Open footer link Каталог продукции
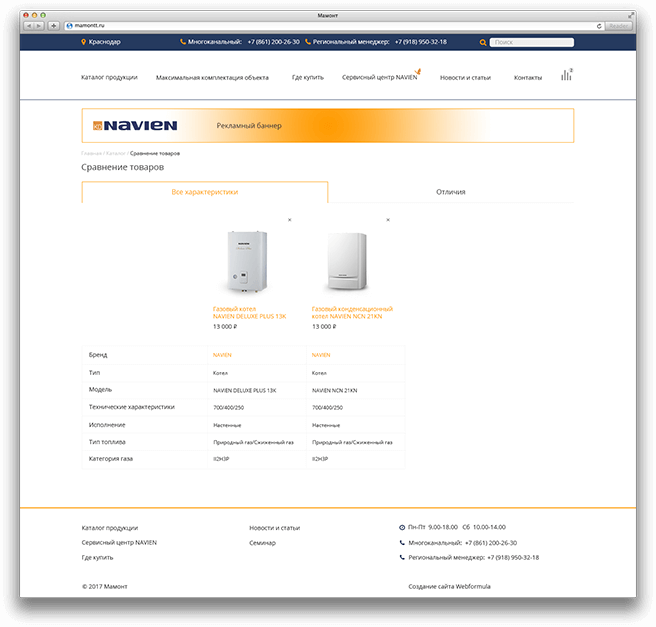The height and width of the screenshot is (627, 656). click(110, 528)
